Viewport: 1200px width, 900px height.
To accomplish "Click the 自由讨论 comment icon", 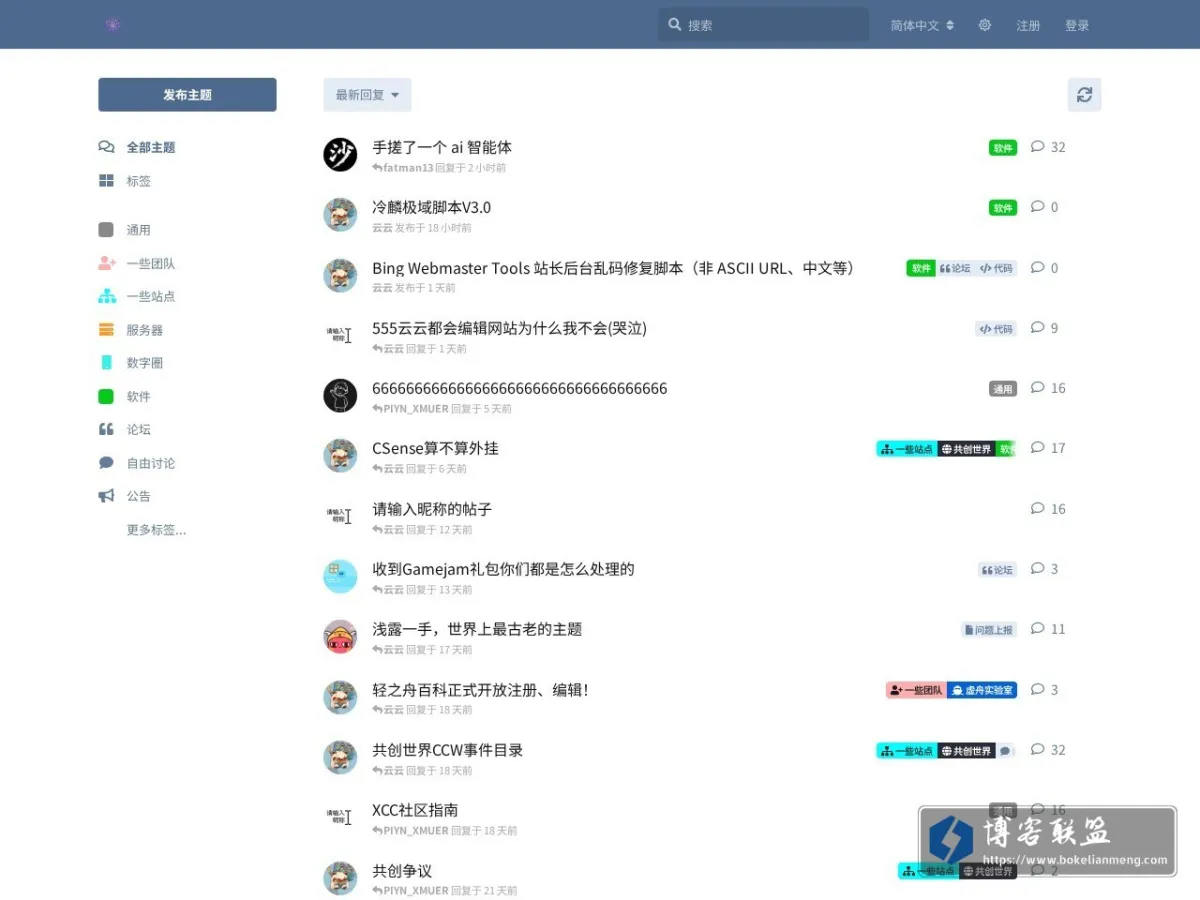I will [106, 463].
